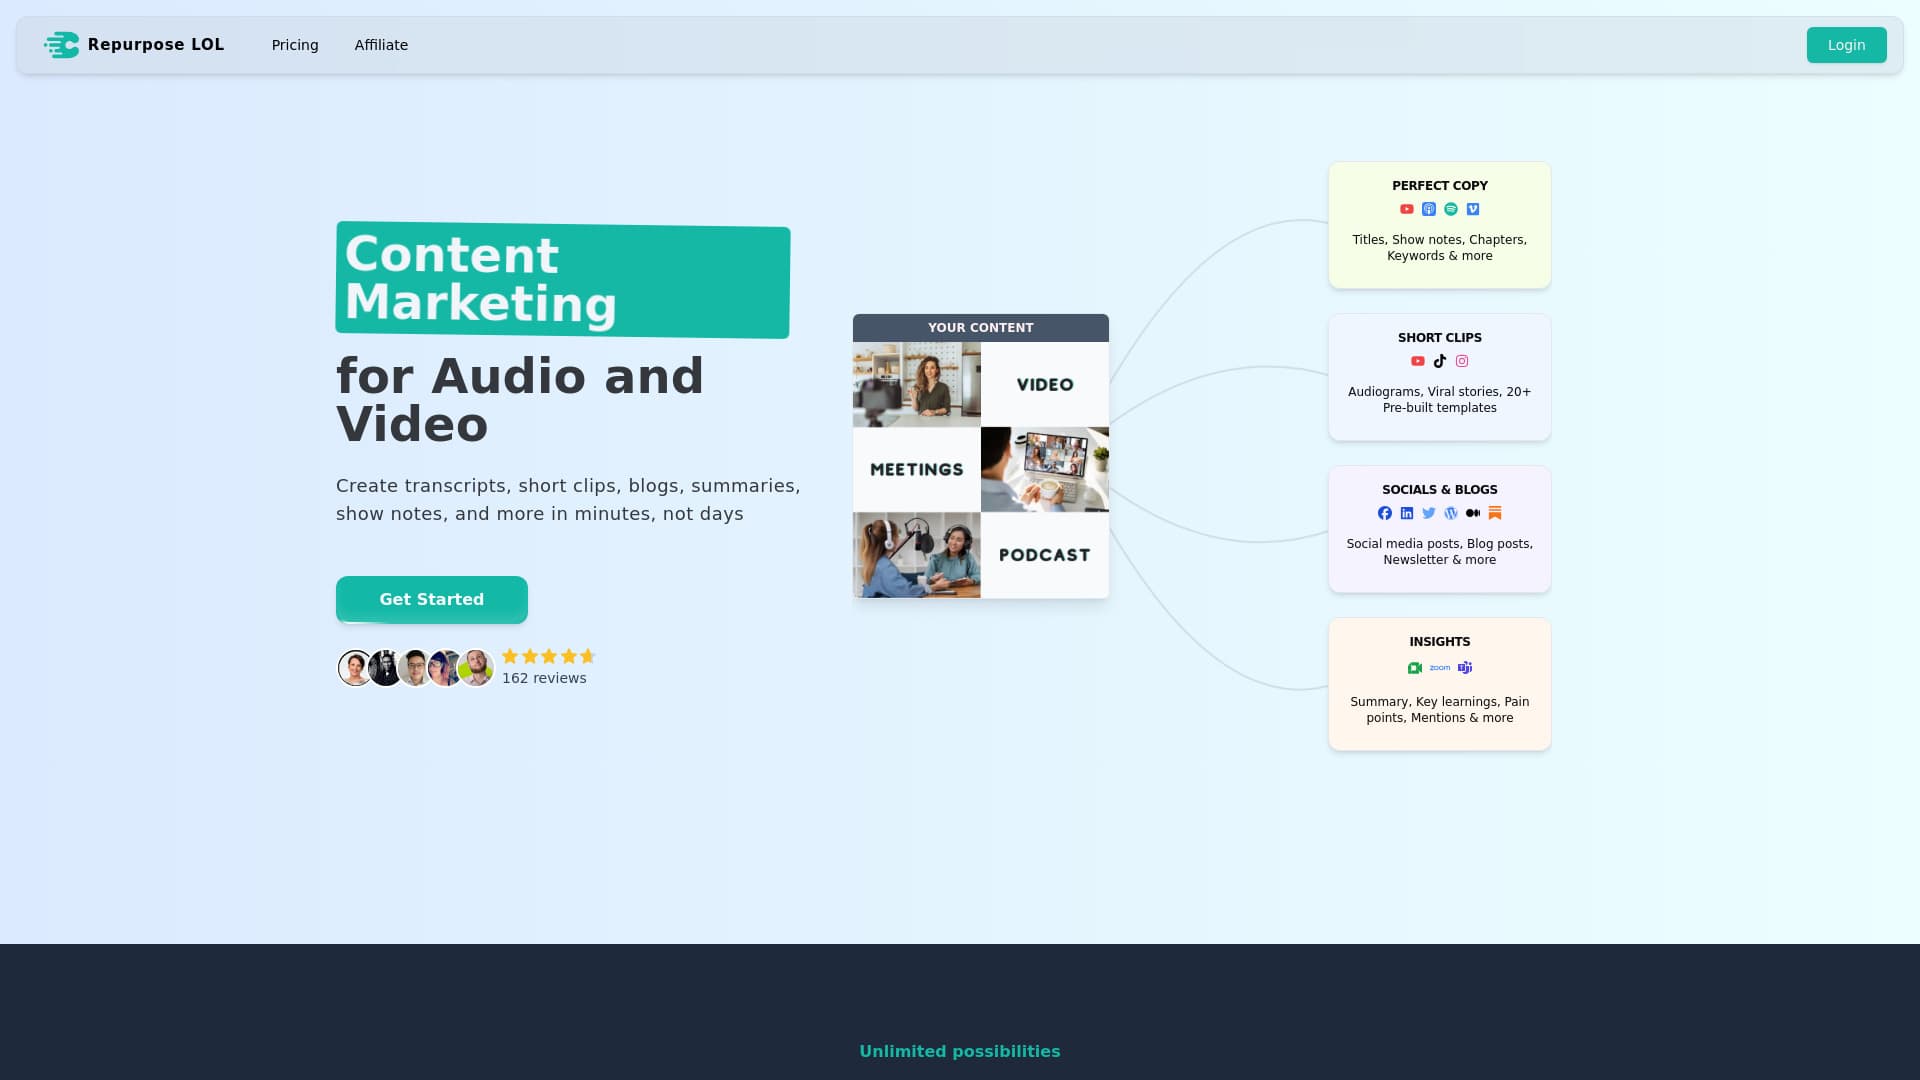Click the WordPress icon in Socials & Blogs
This screenshot has width=1920, height=1080.
point(1451,513)
